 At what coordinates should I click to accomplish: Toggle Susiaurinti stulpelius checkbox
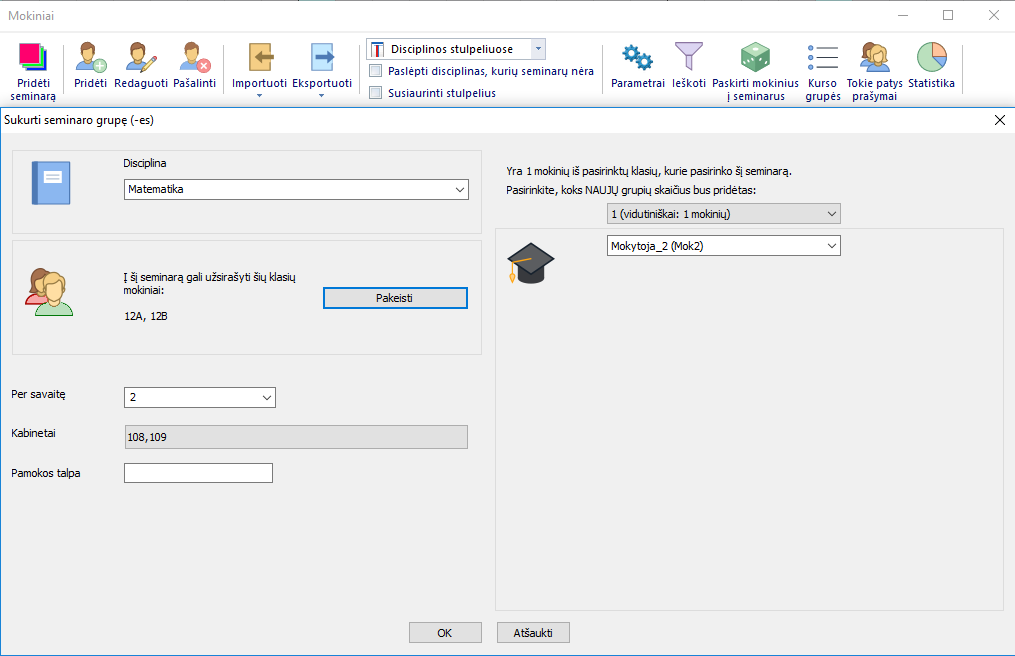click(x=376, y=93)
